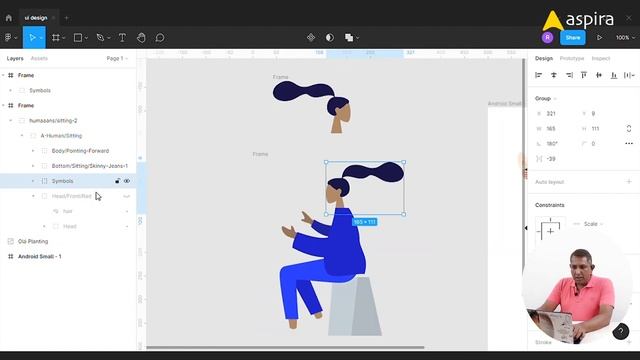Open the shape tools dropdown arrow
This screenshot has width=640, height=360.
(x=86, y=38)
